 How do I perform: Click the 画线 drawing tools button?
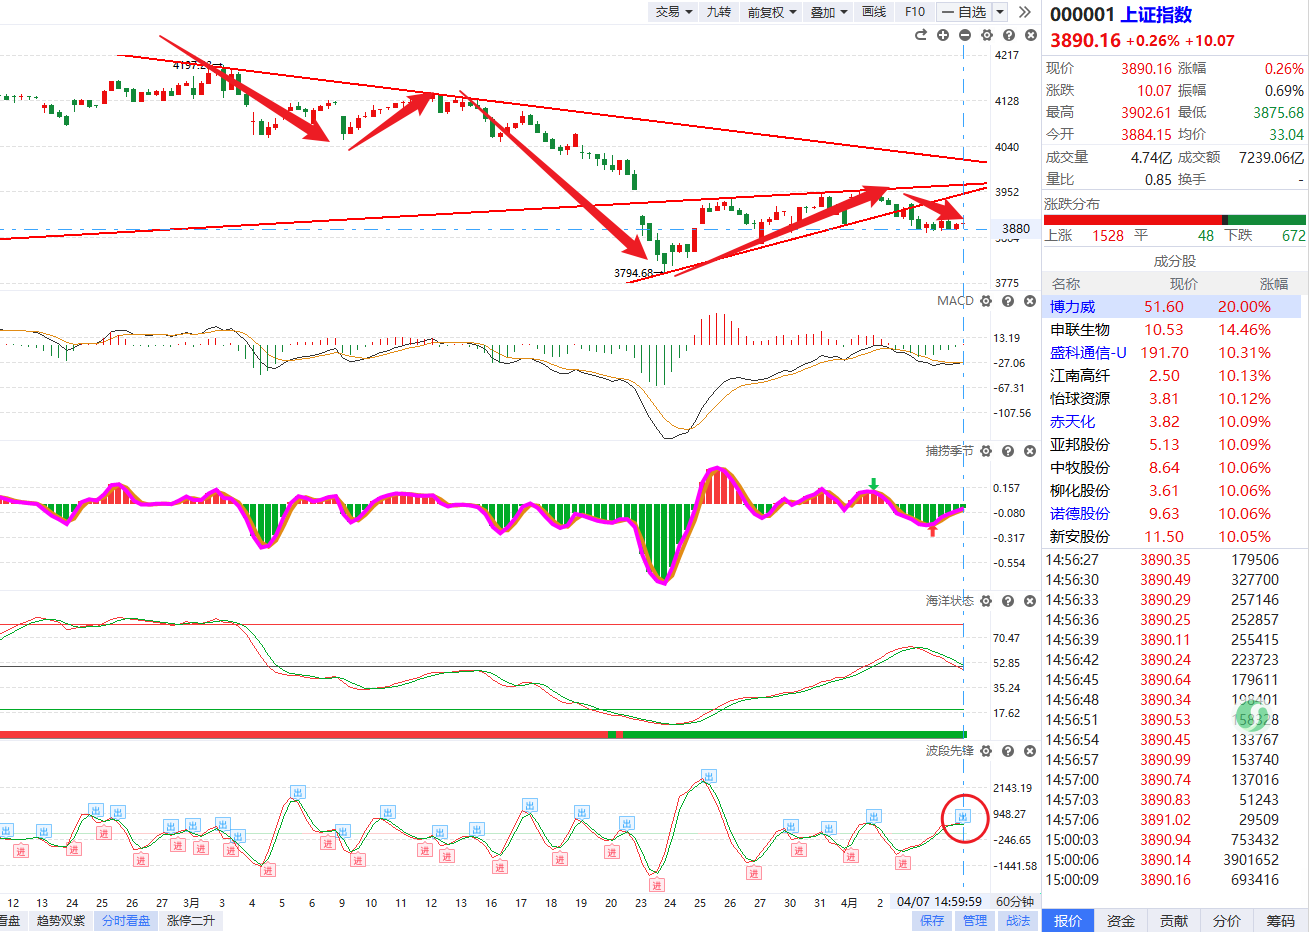(x=874, y=12)
